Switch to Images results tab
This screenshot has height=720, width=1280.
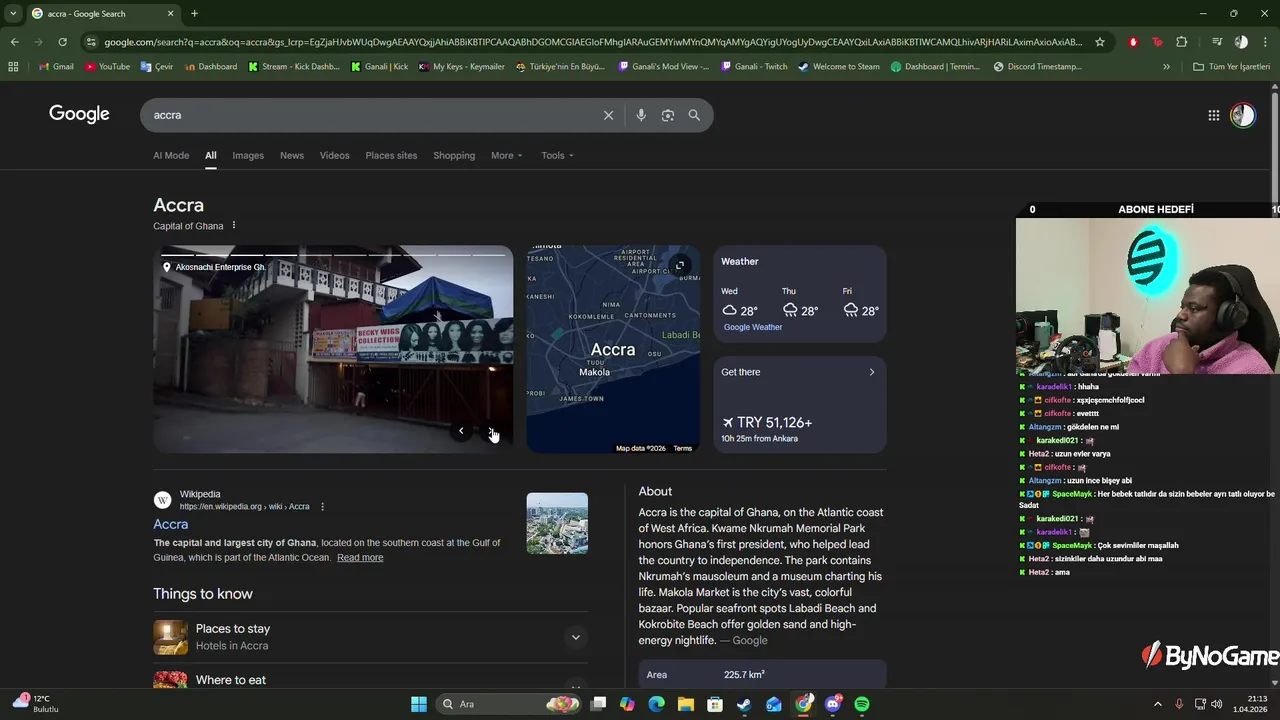coord(248,155)
